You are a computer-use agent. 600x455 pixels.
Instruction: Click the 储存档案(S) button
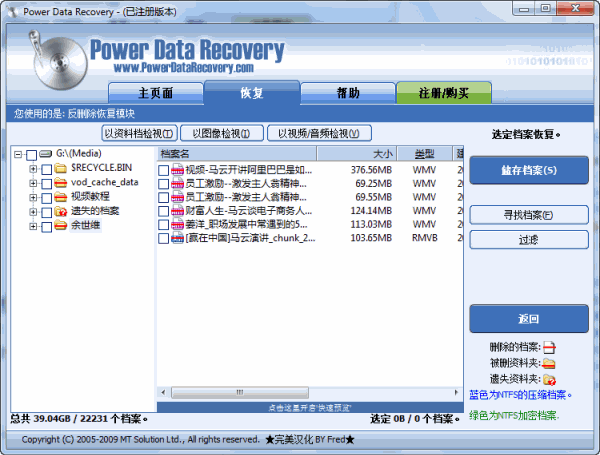(528, 170)
